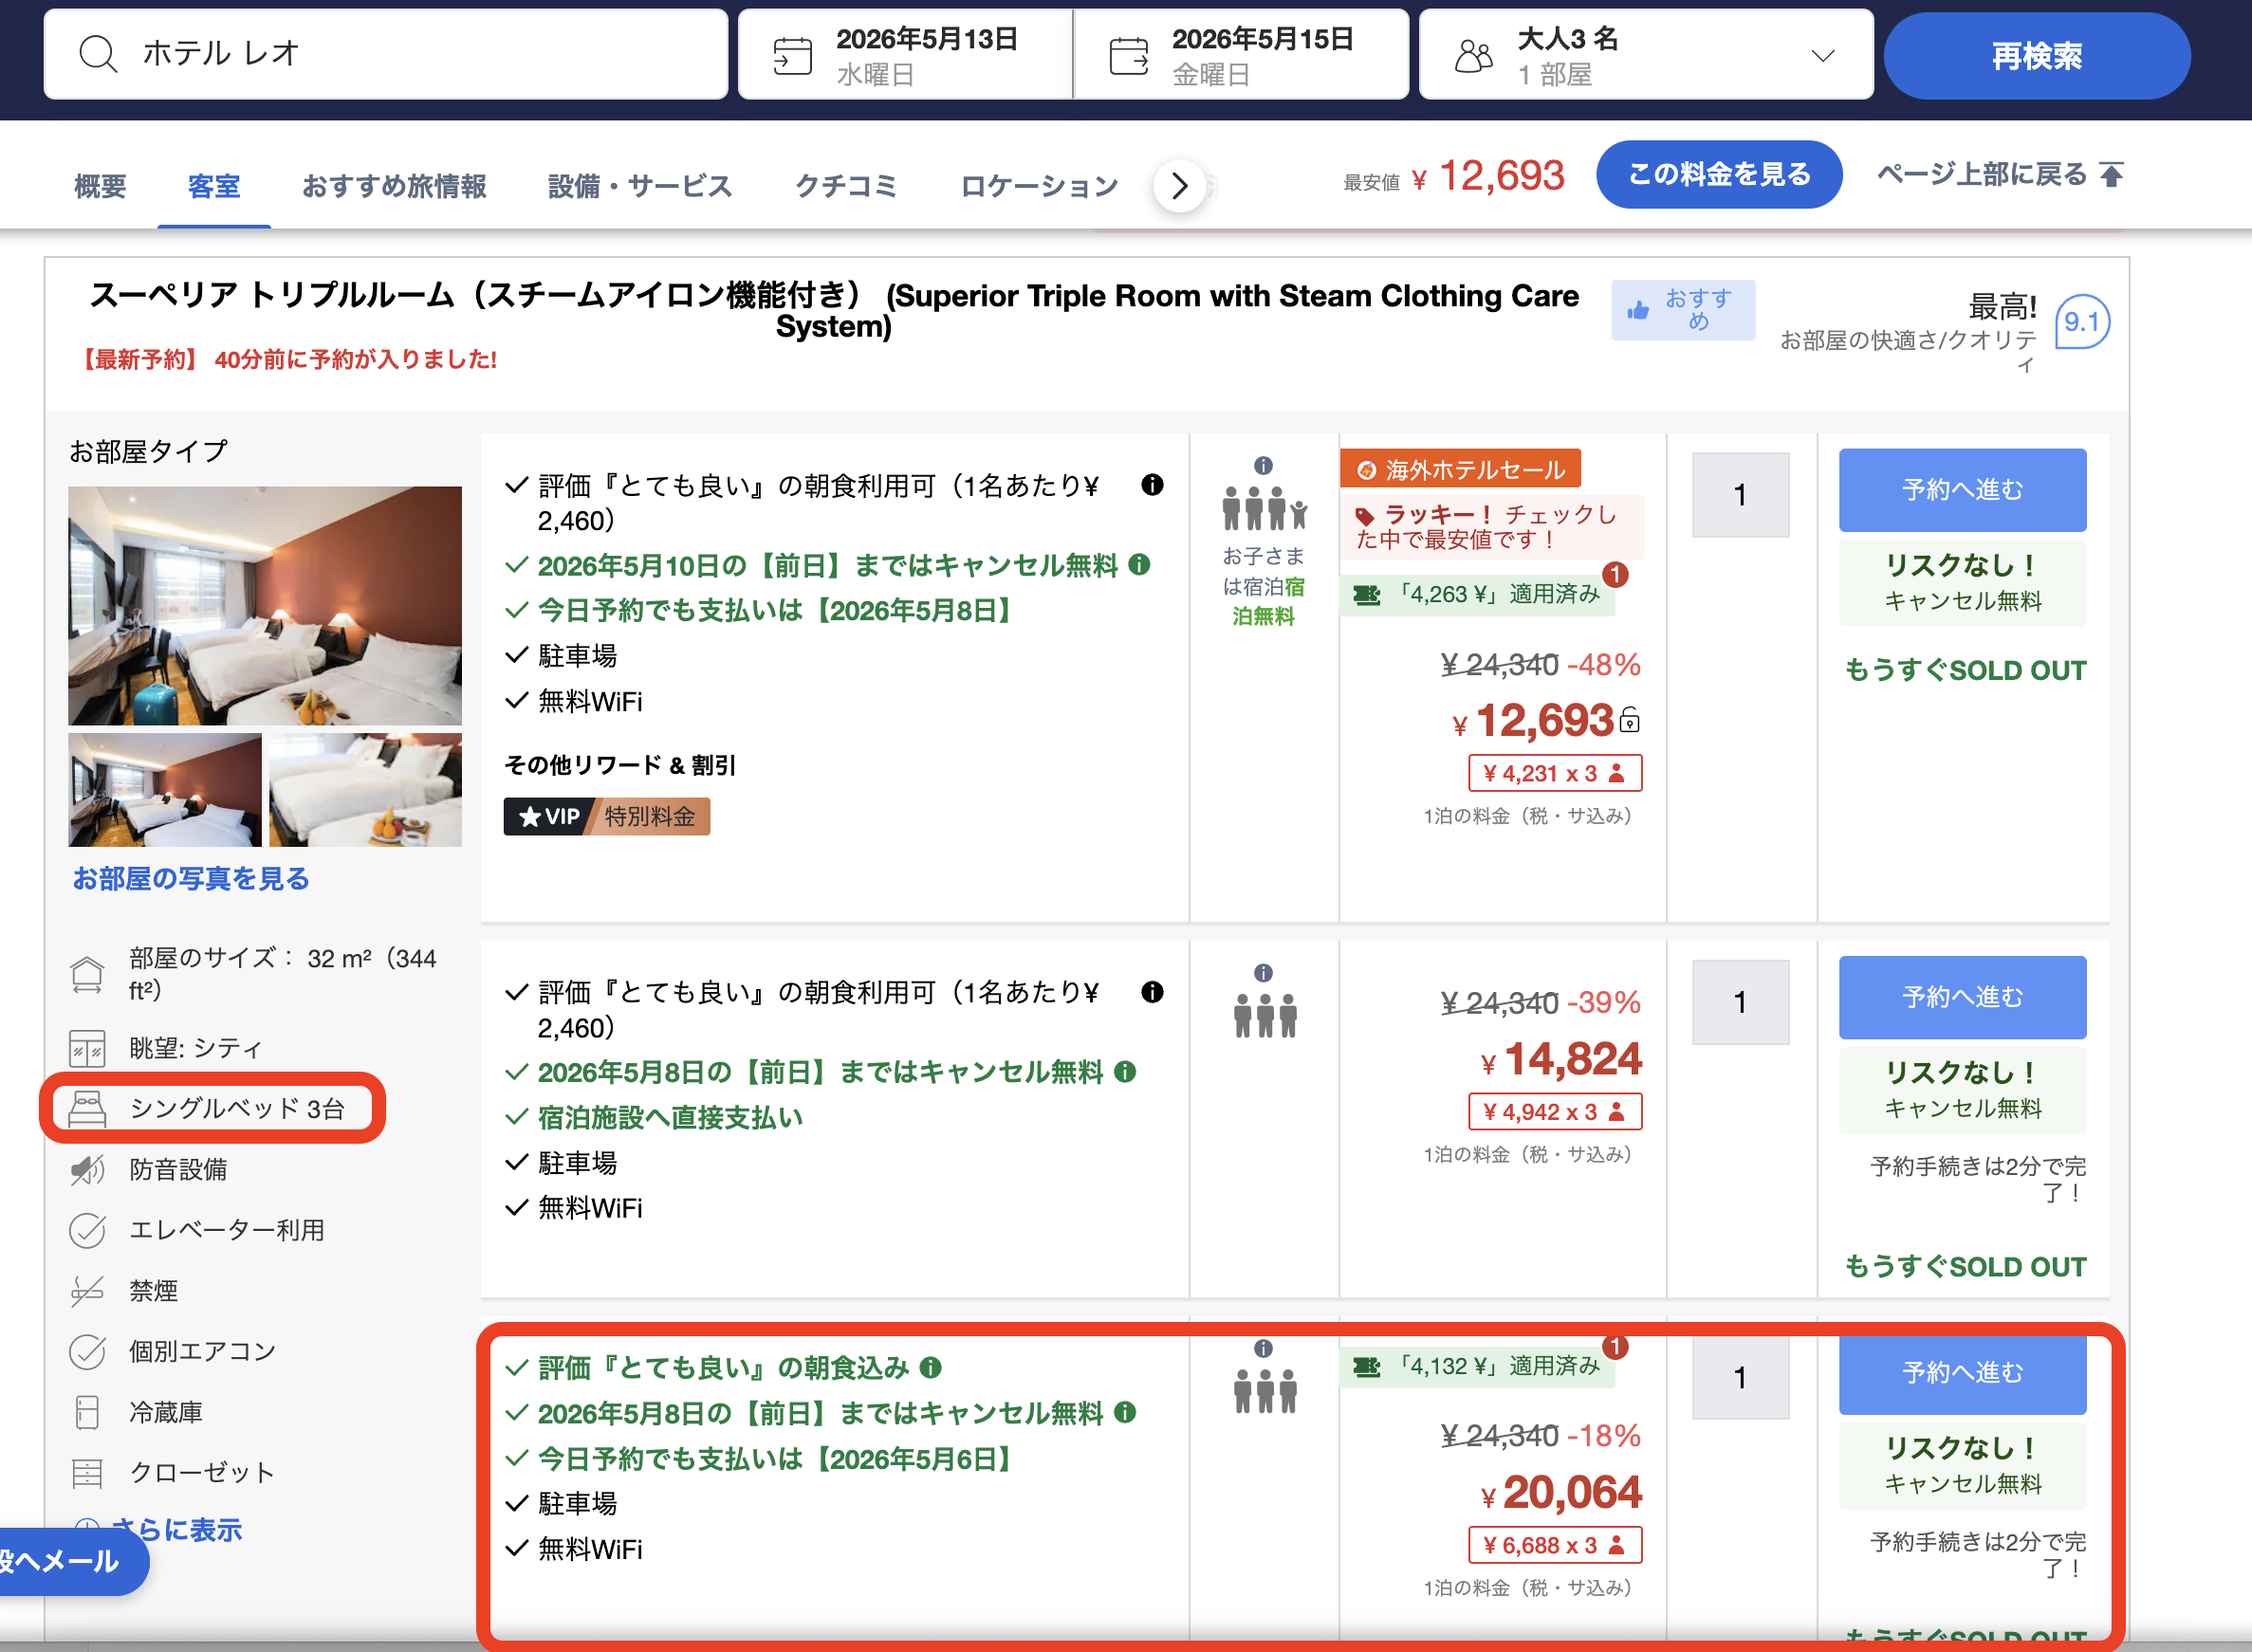2252x1652 pixels.
Task: Open room quantity selector for ¥14,824 rate
Action: click(x=1739, y=1002)
